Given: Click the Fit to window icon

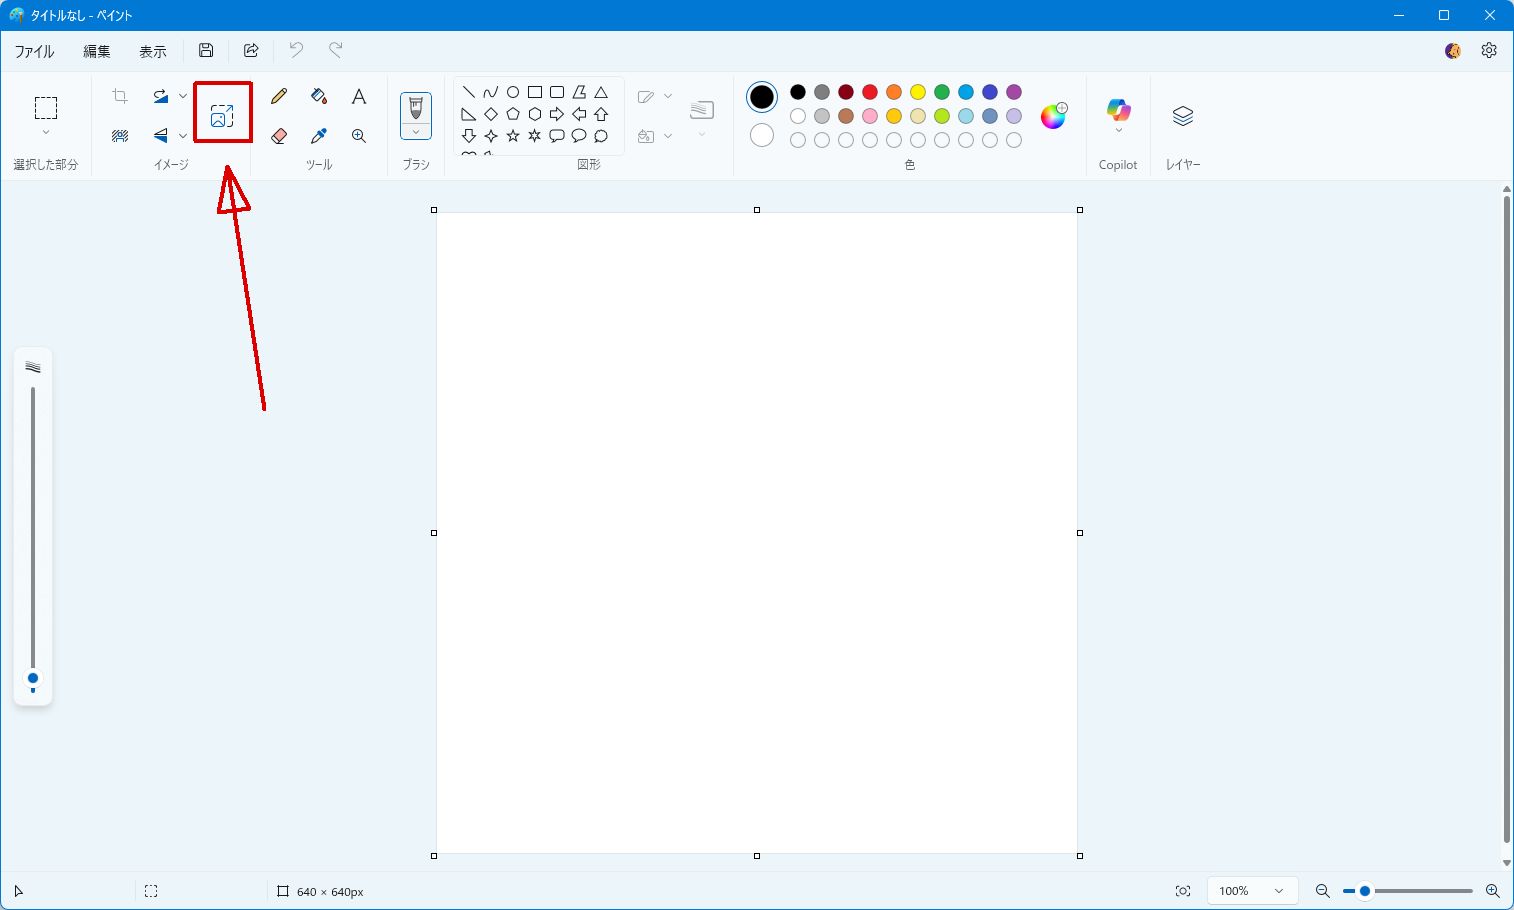Looking at the screenshot, I should [1183, 891].
